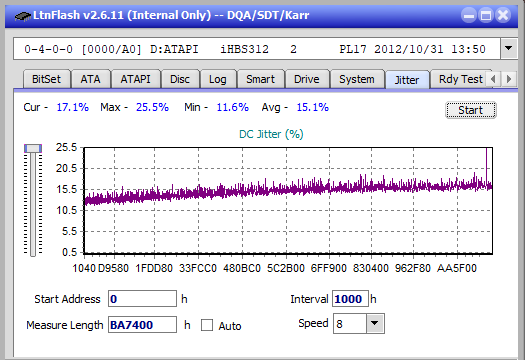Open the drive selection dropdown arrow
The image size is (525, 360).
tap(509, 49)
